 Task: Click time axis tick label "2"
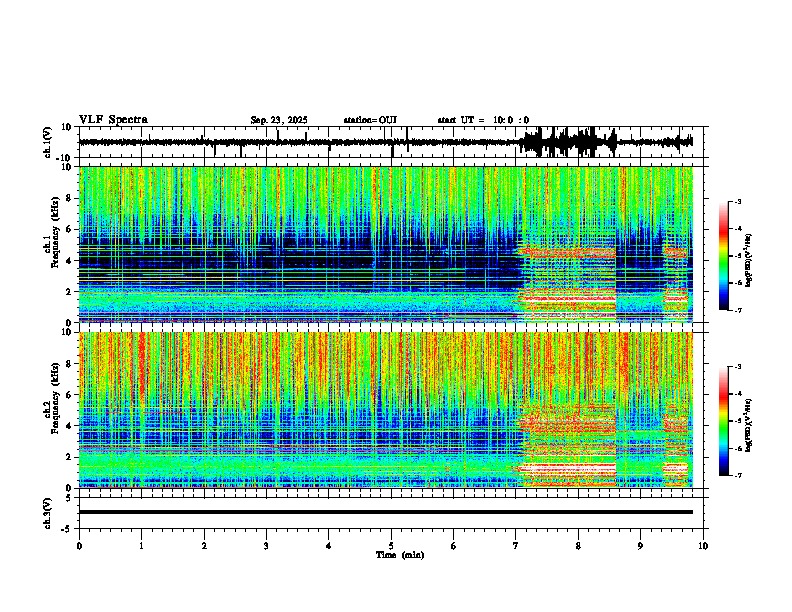(x=204, y=546)
